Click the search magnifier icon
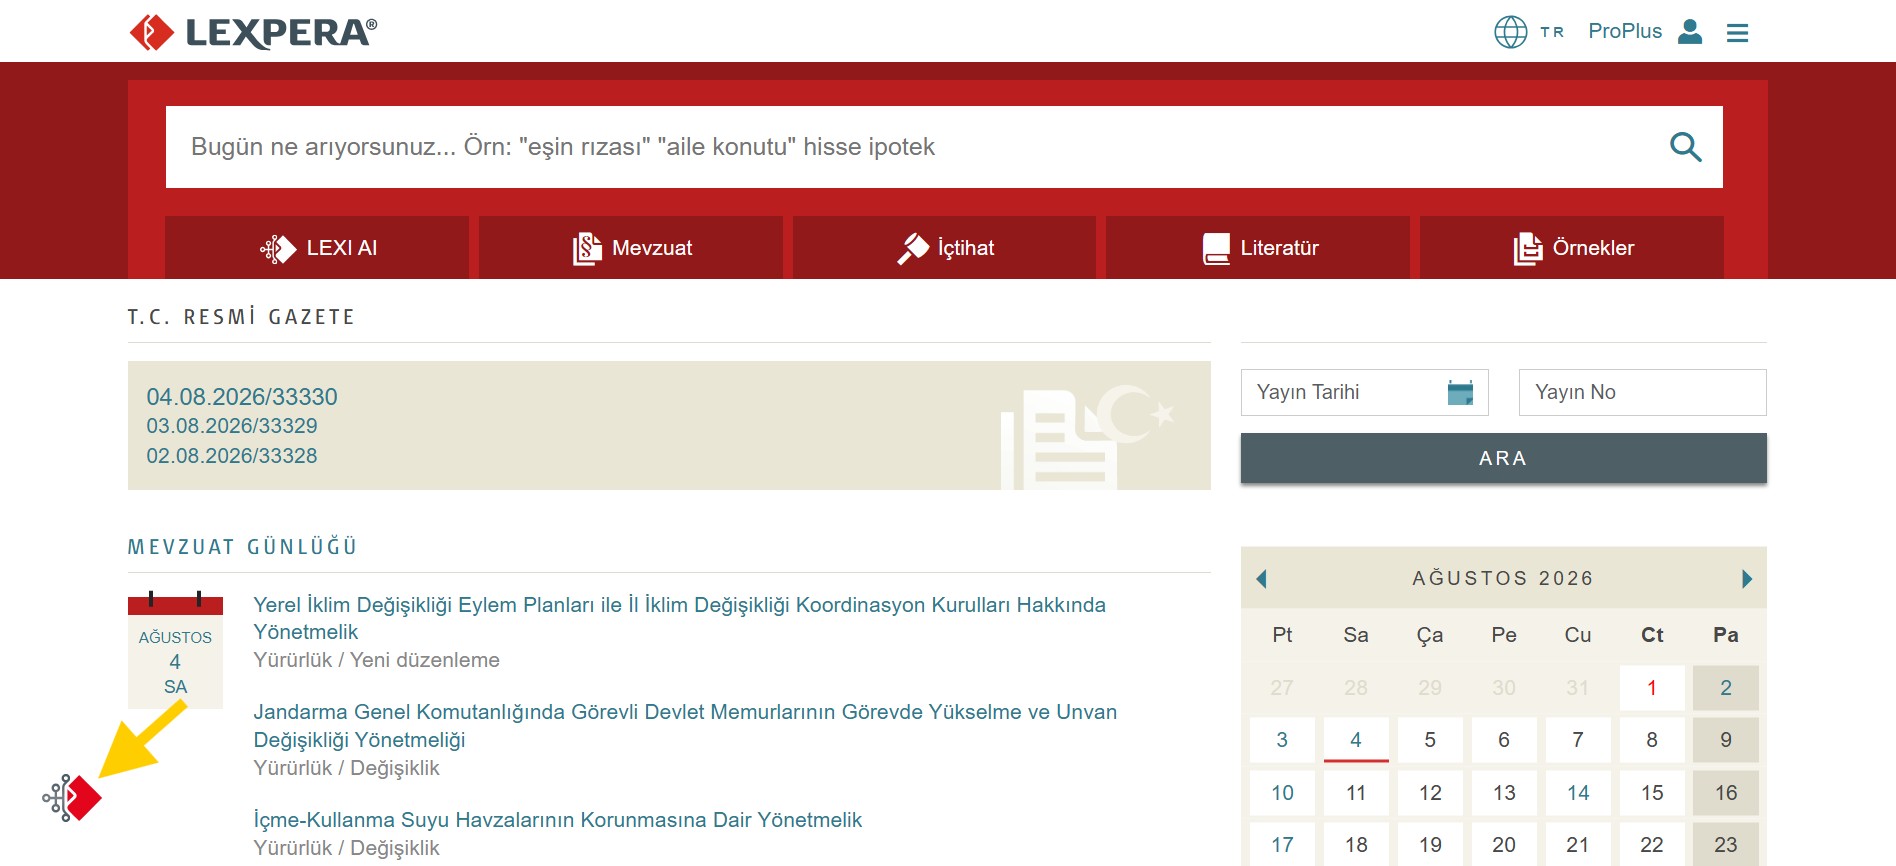 coord(1686,147)
